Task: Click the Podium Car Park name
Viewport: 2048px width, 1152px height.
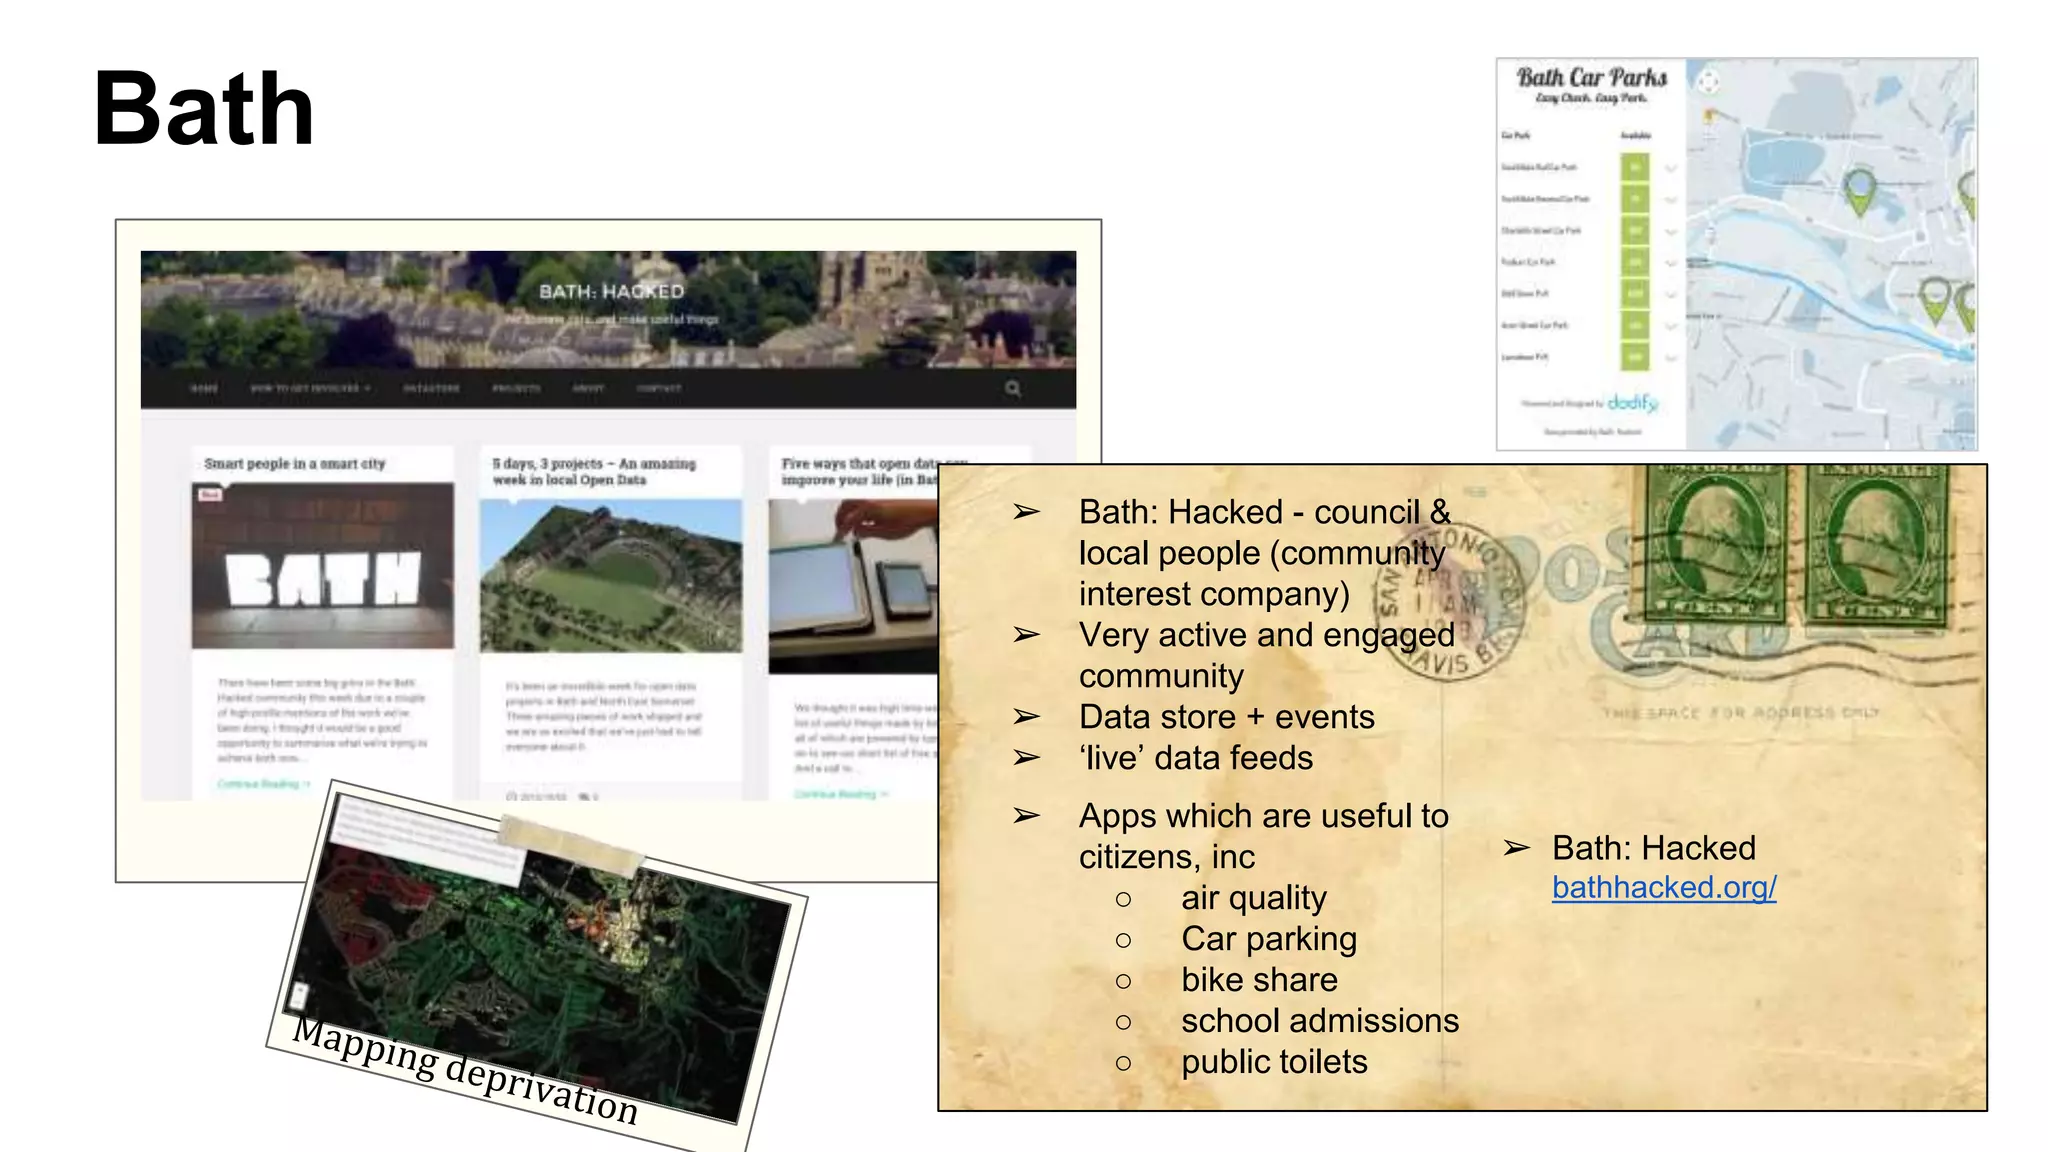Action: pyautogui.click(x=1528, y=262)
